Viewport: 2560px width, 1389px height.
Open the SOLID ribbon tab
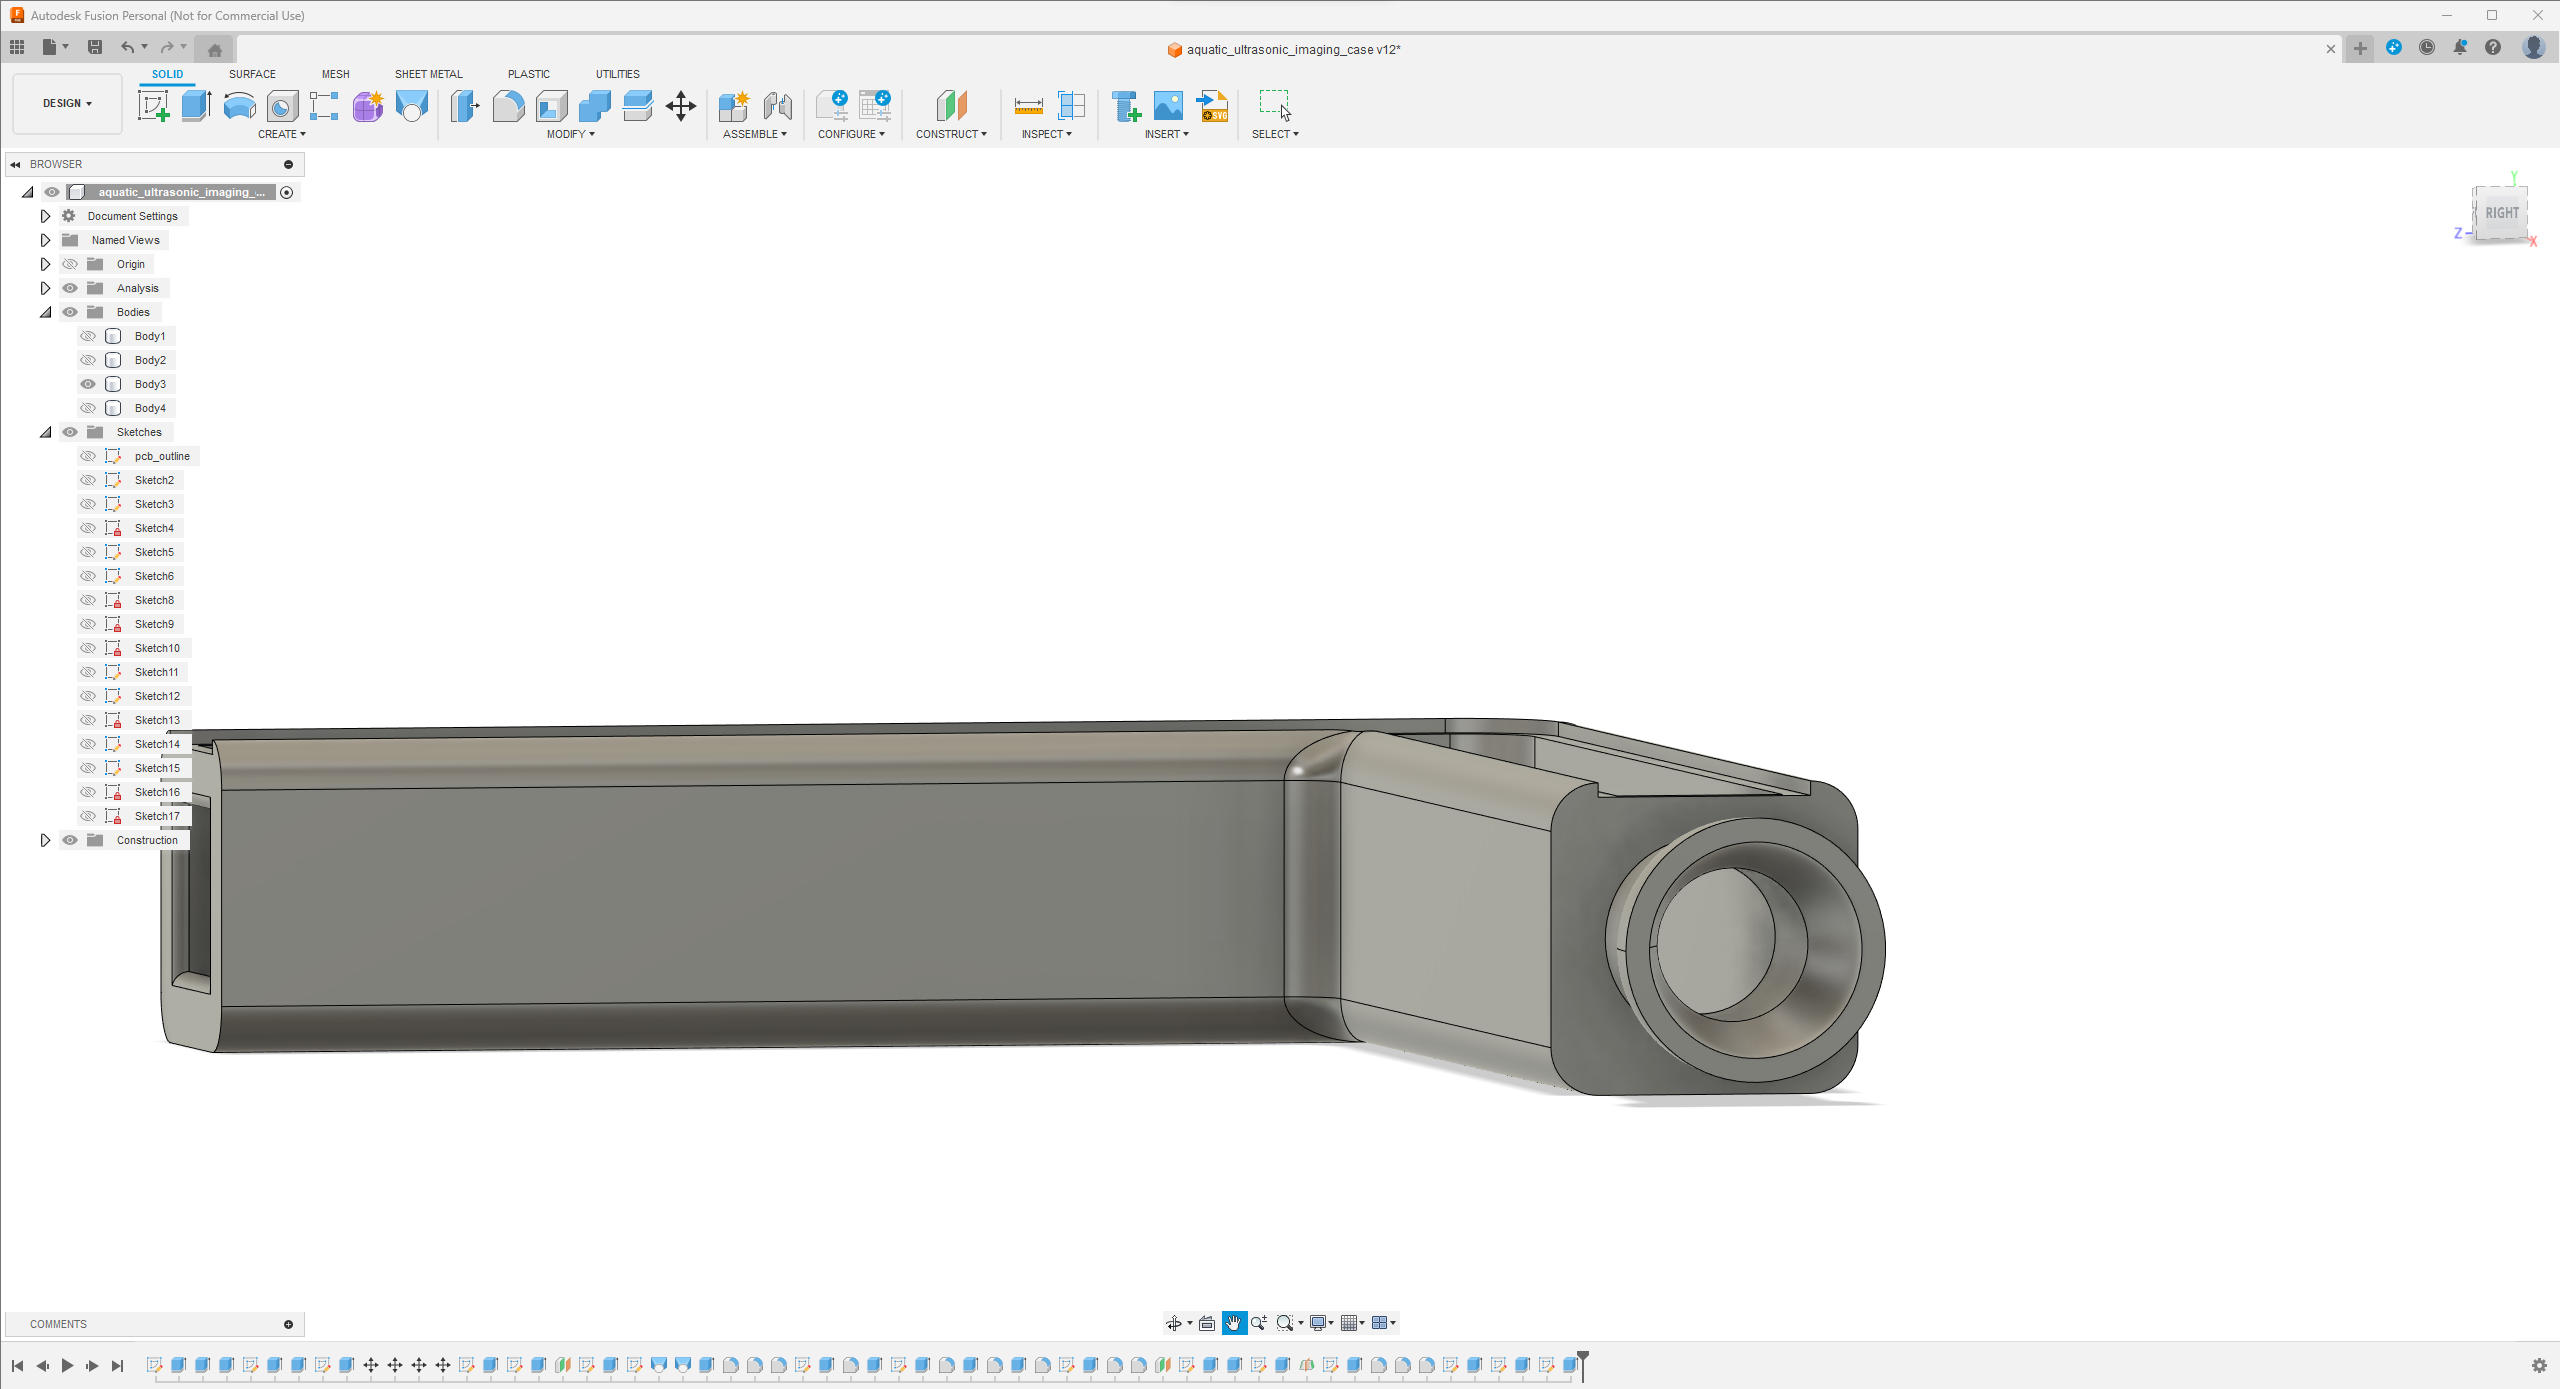coord(166,74)
